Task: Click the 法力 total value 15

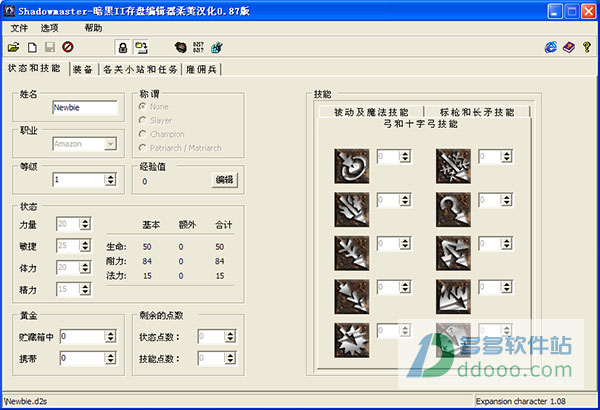Action: pyautogui.click(x=220, y=276)
